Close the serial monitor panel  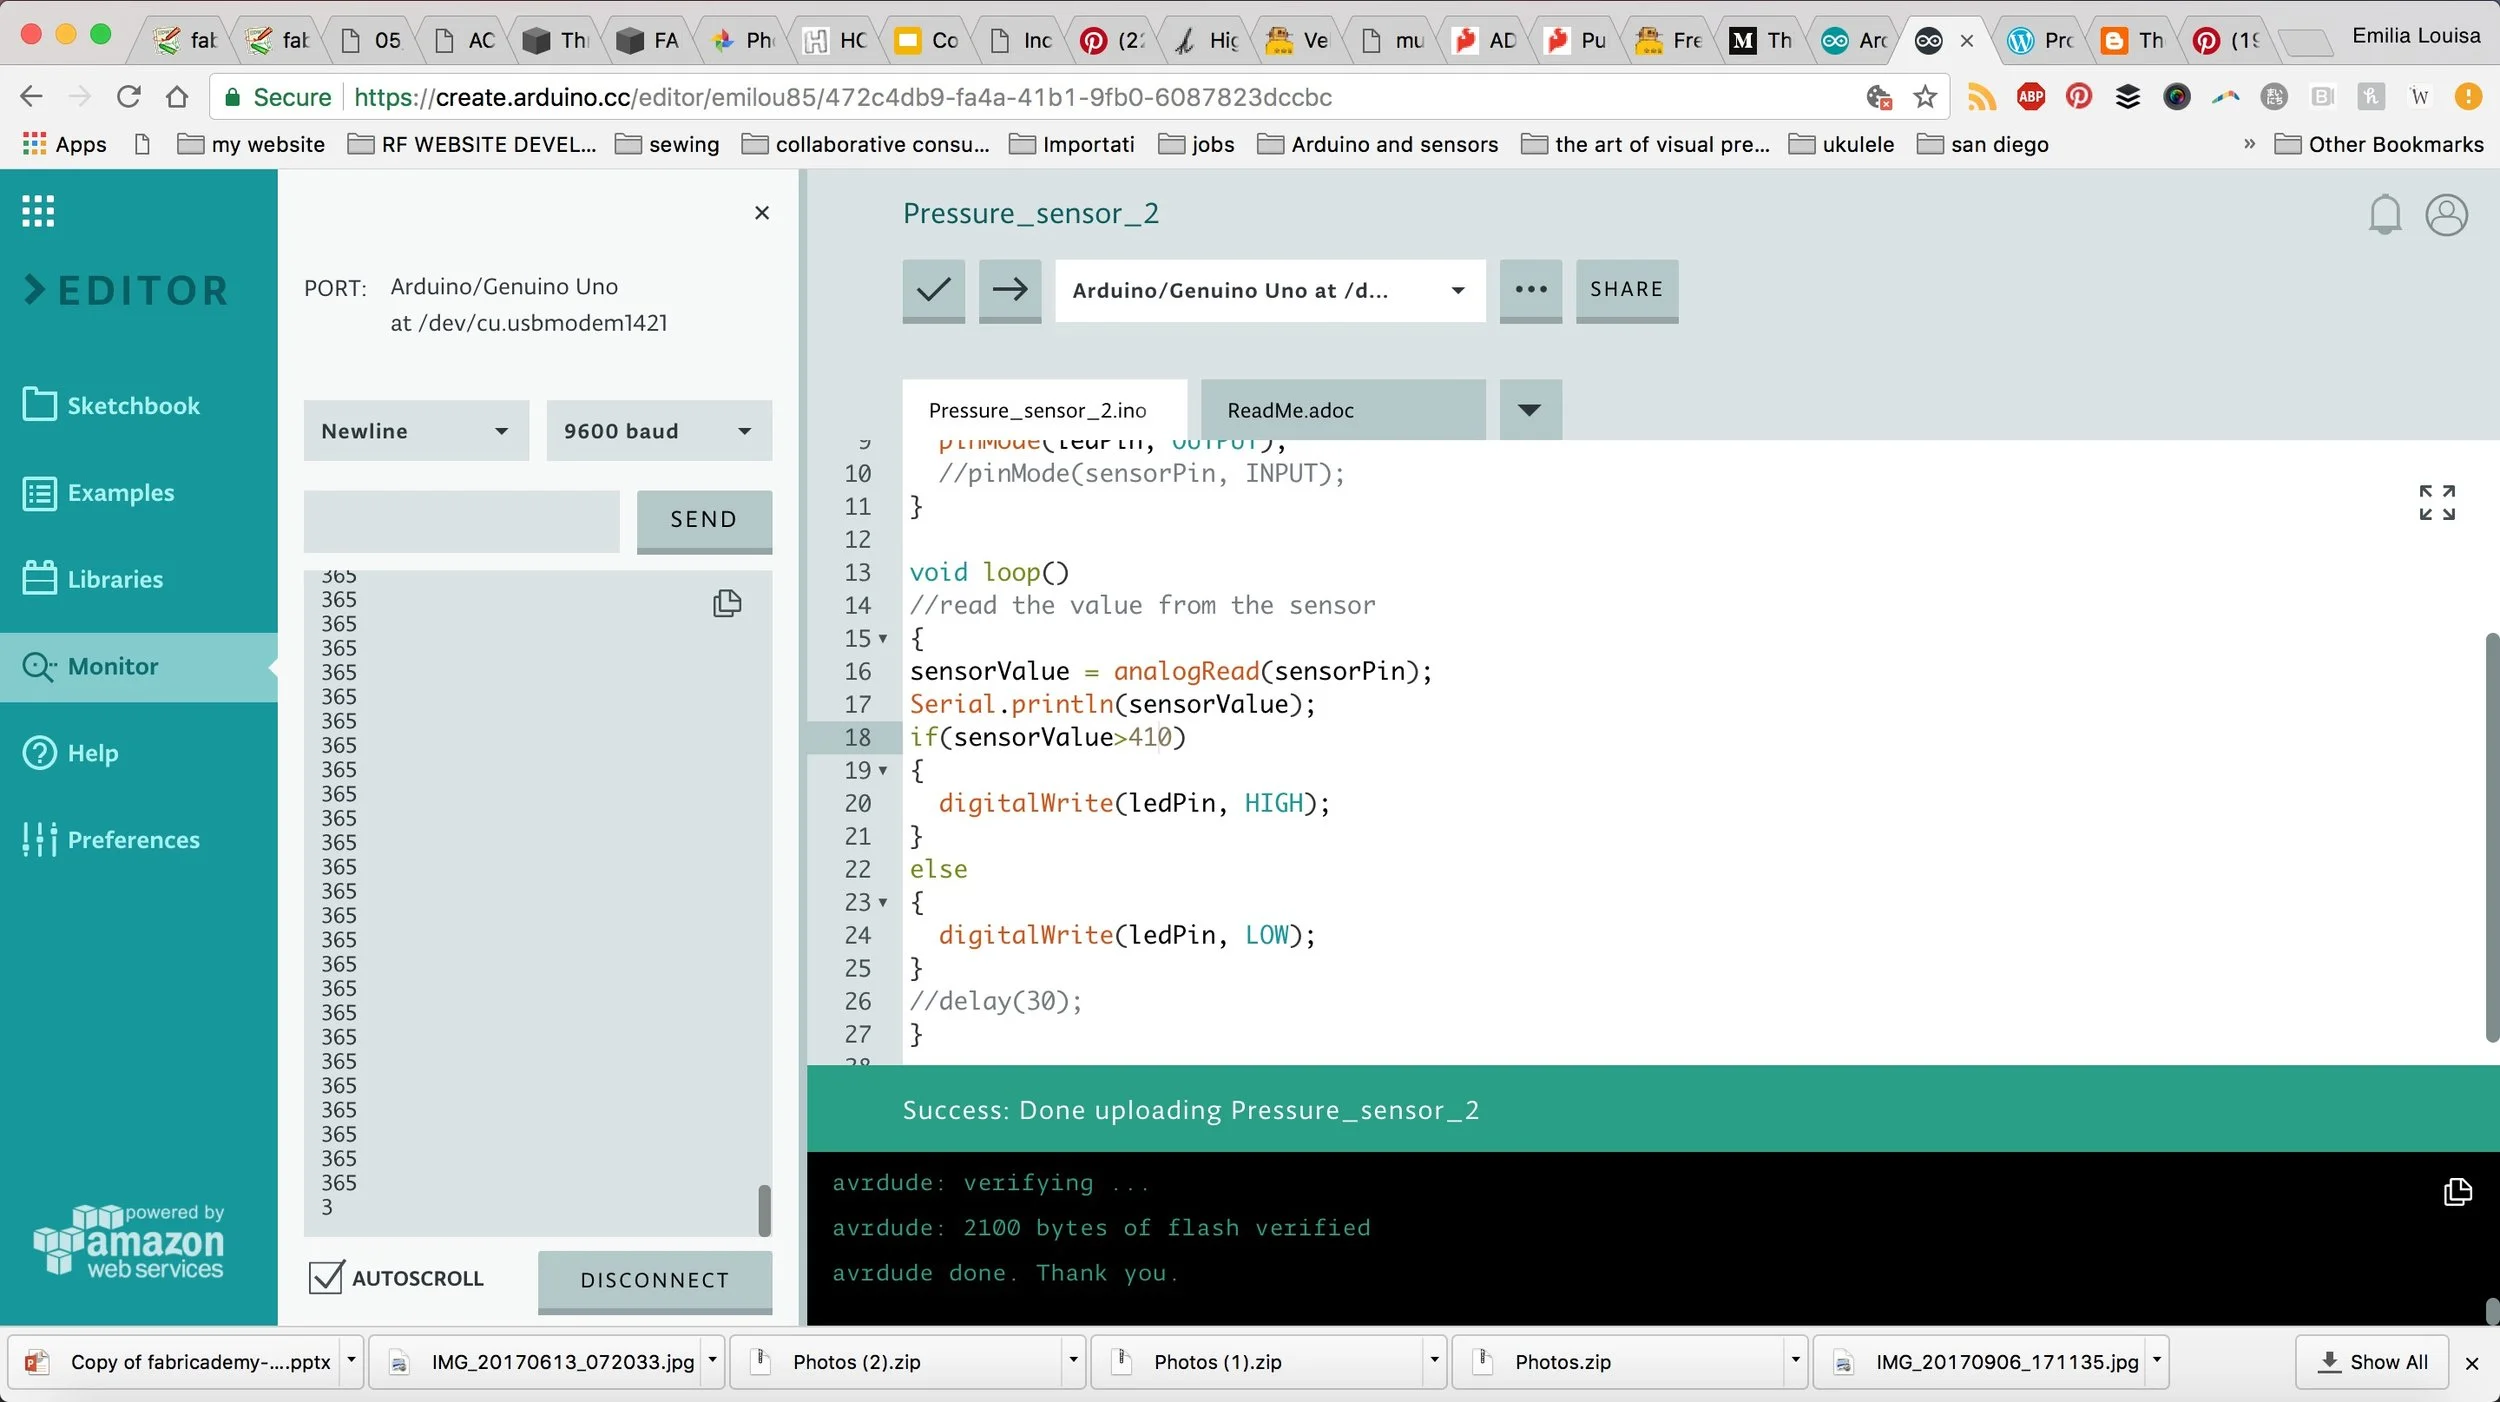pyautogui.click(x=762, y=212)
